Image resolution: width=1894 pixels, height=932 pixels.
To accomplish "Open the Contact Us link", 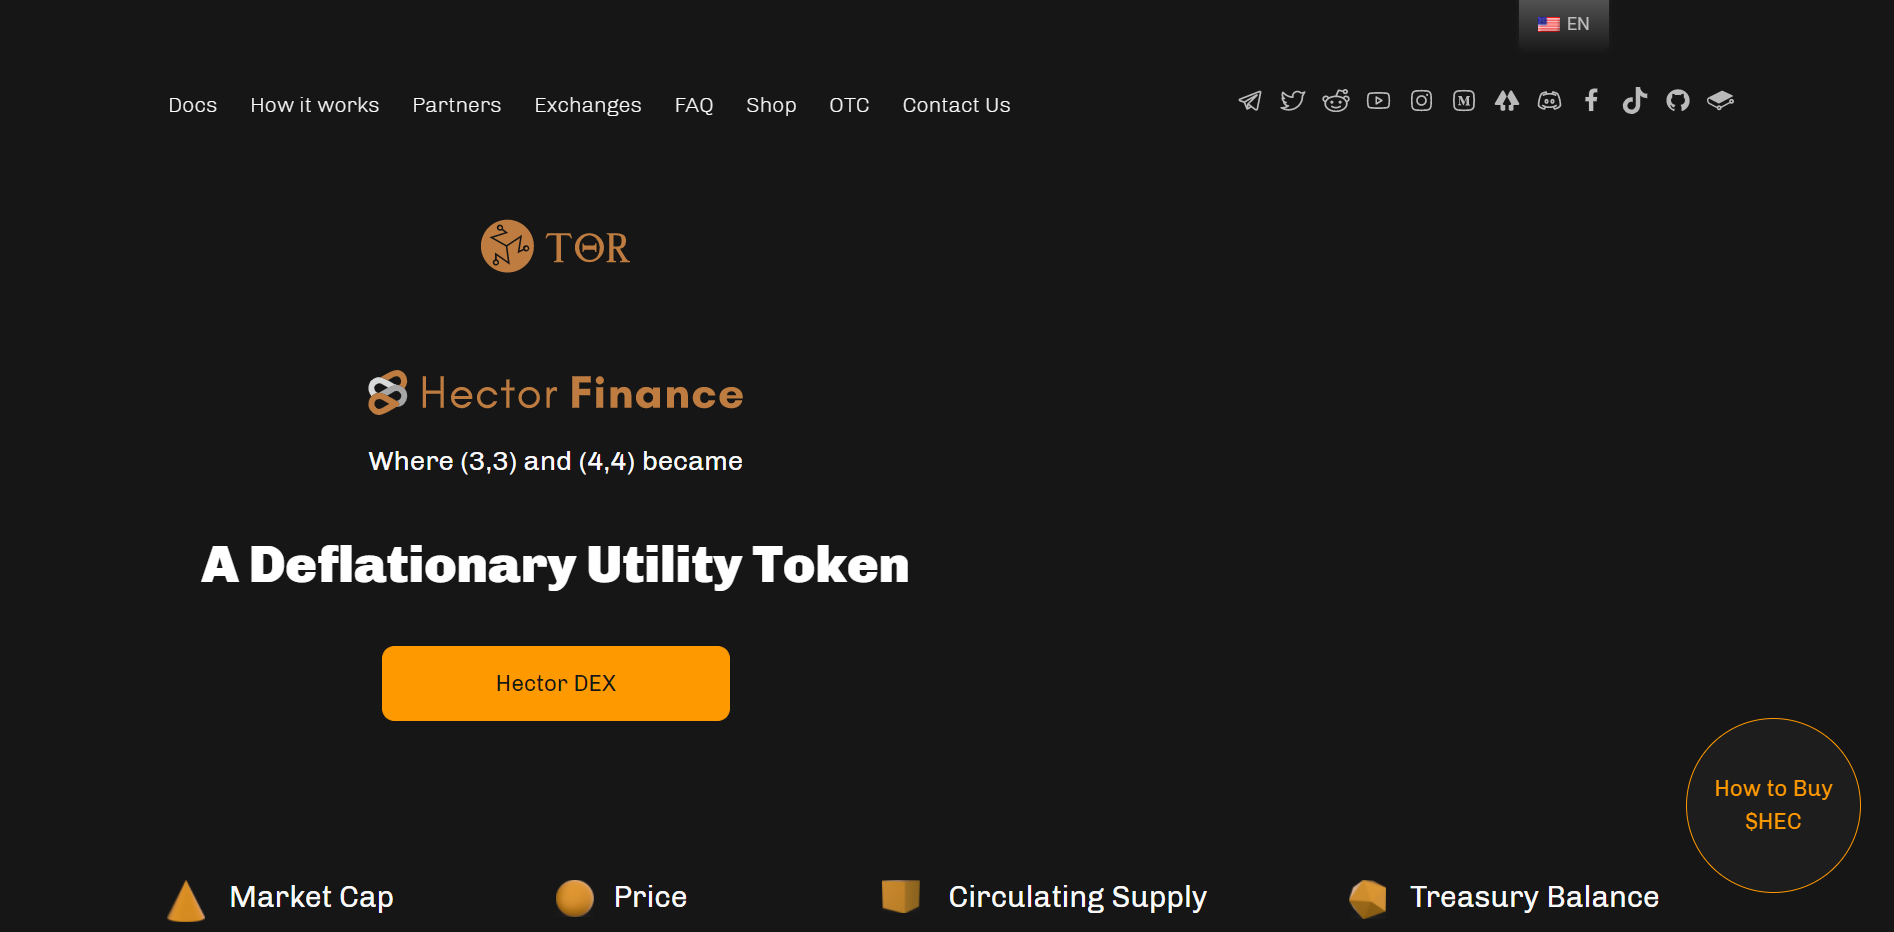I will click(957, 105).
